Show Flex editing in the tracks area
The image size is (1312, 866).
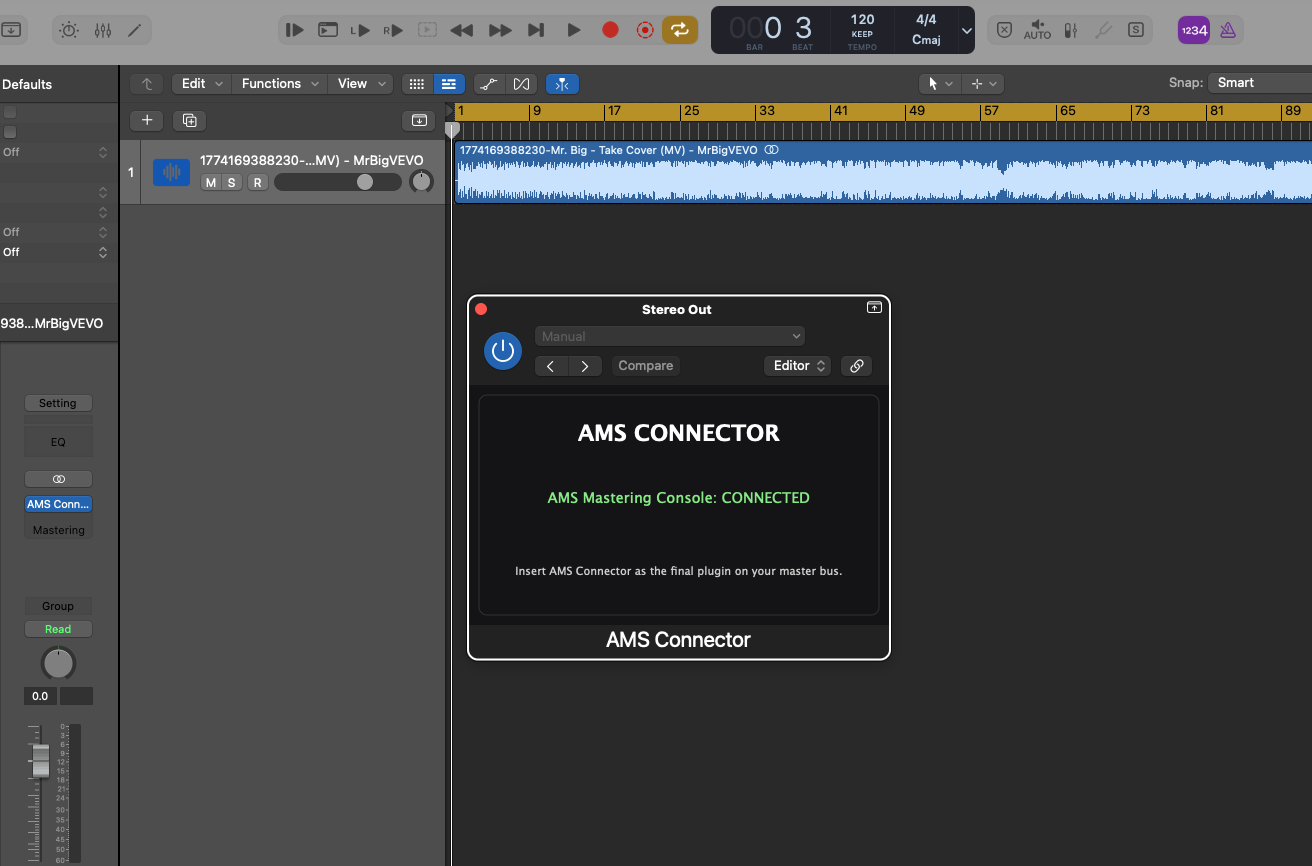tap(521, 84)
